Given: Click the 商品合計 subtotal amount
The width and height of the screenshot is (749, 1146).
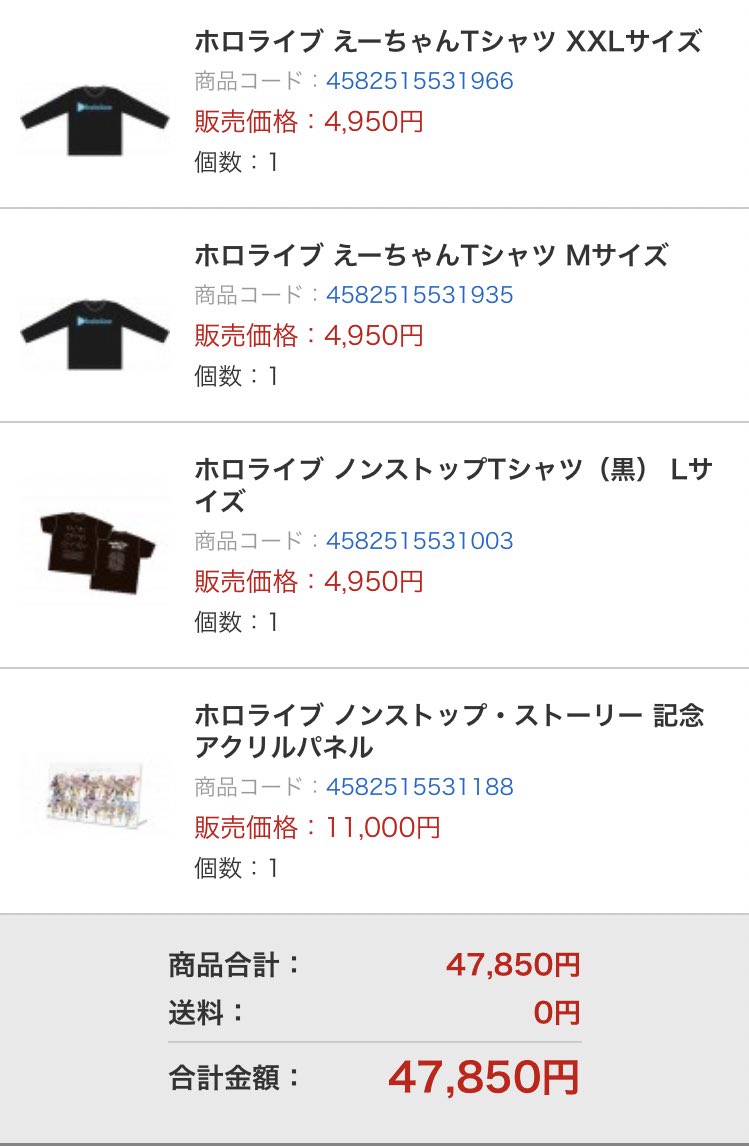Looking at the screenshot, I should [x=512, y=965].
